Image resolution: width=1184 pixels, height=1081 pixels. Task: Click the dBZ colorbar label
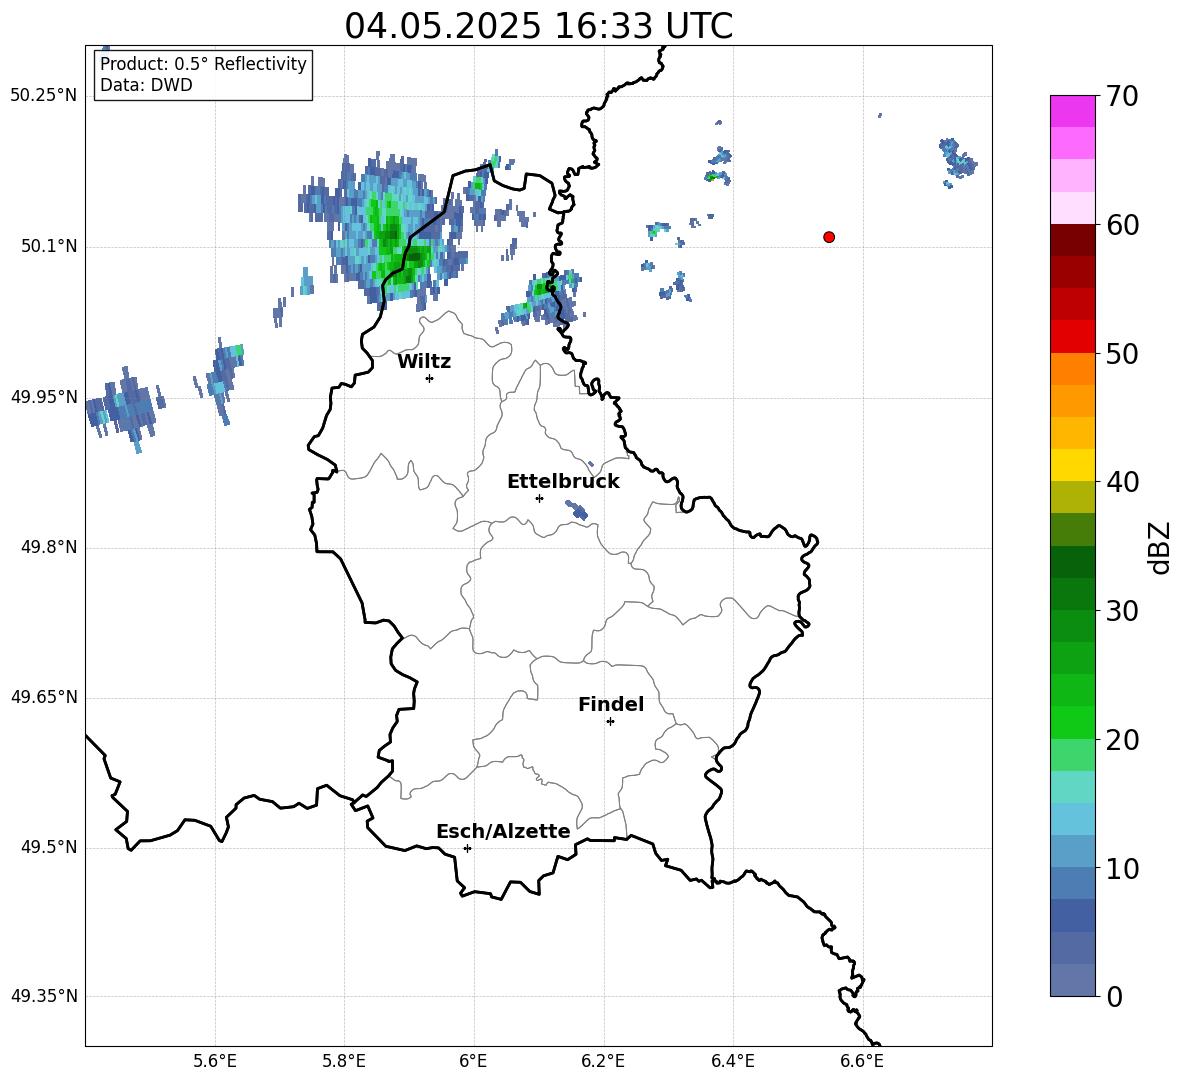(x=1160, y=548)
